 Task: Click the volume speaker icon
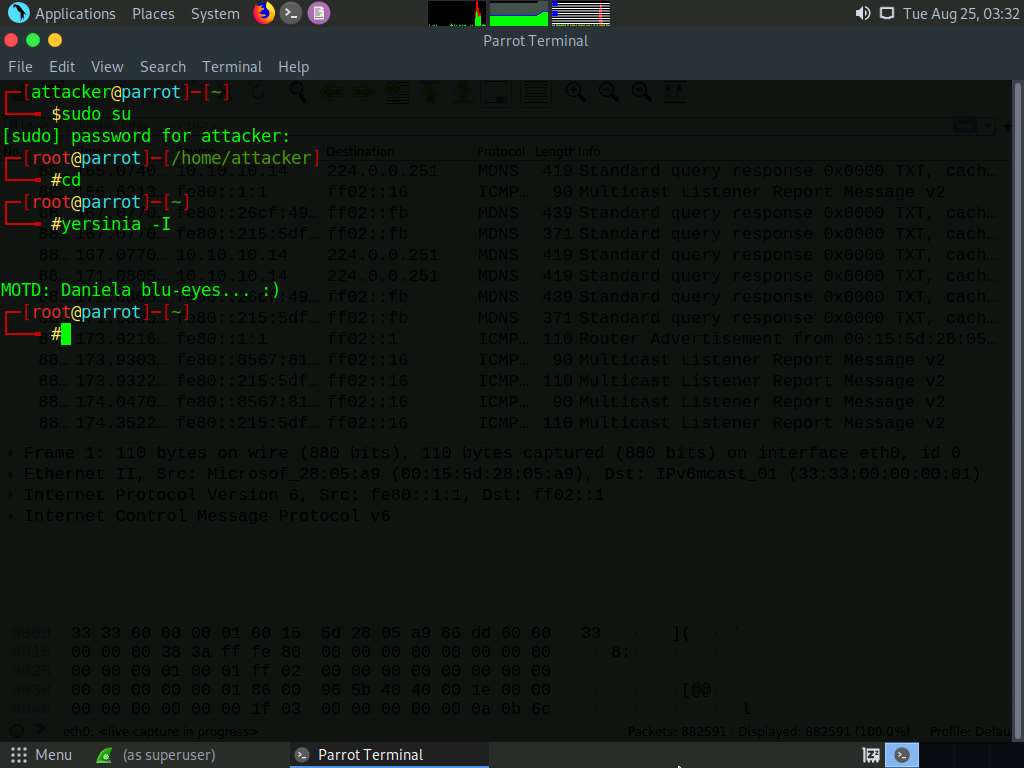pyautogui.click(x=863, y=13)
